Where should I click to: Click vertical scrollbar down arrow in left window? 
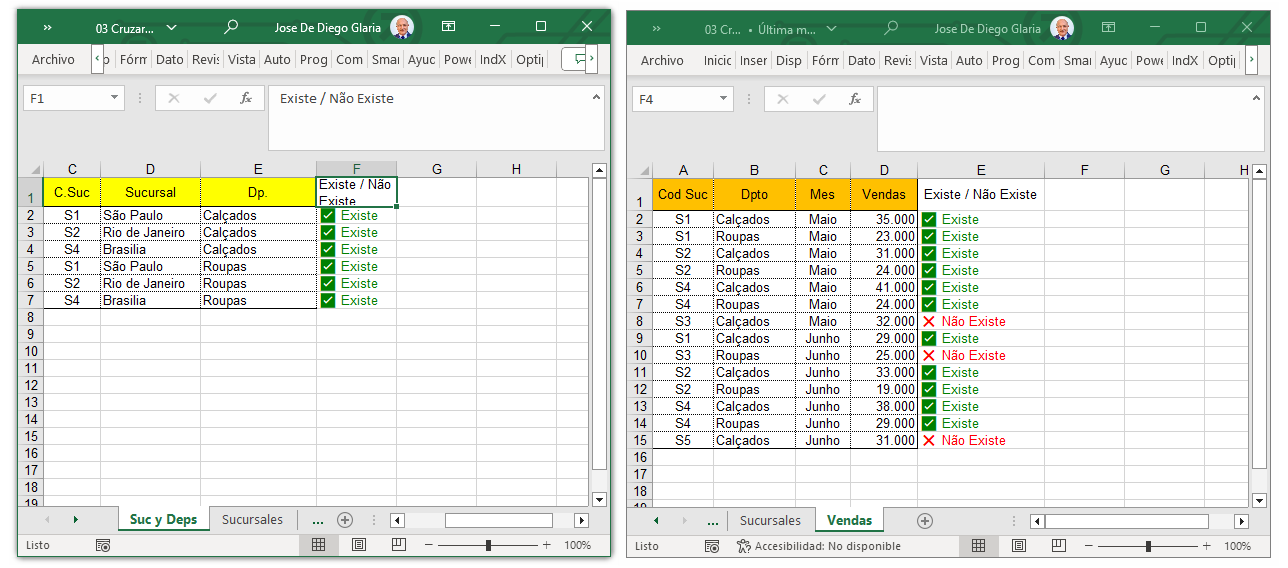(x=600, y=499)
